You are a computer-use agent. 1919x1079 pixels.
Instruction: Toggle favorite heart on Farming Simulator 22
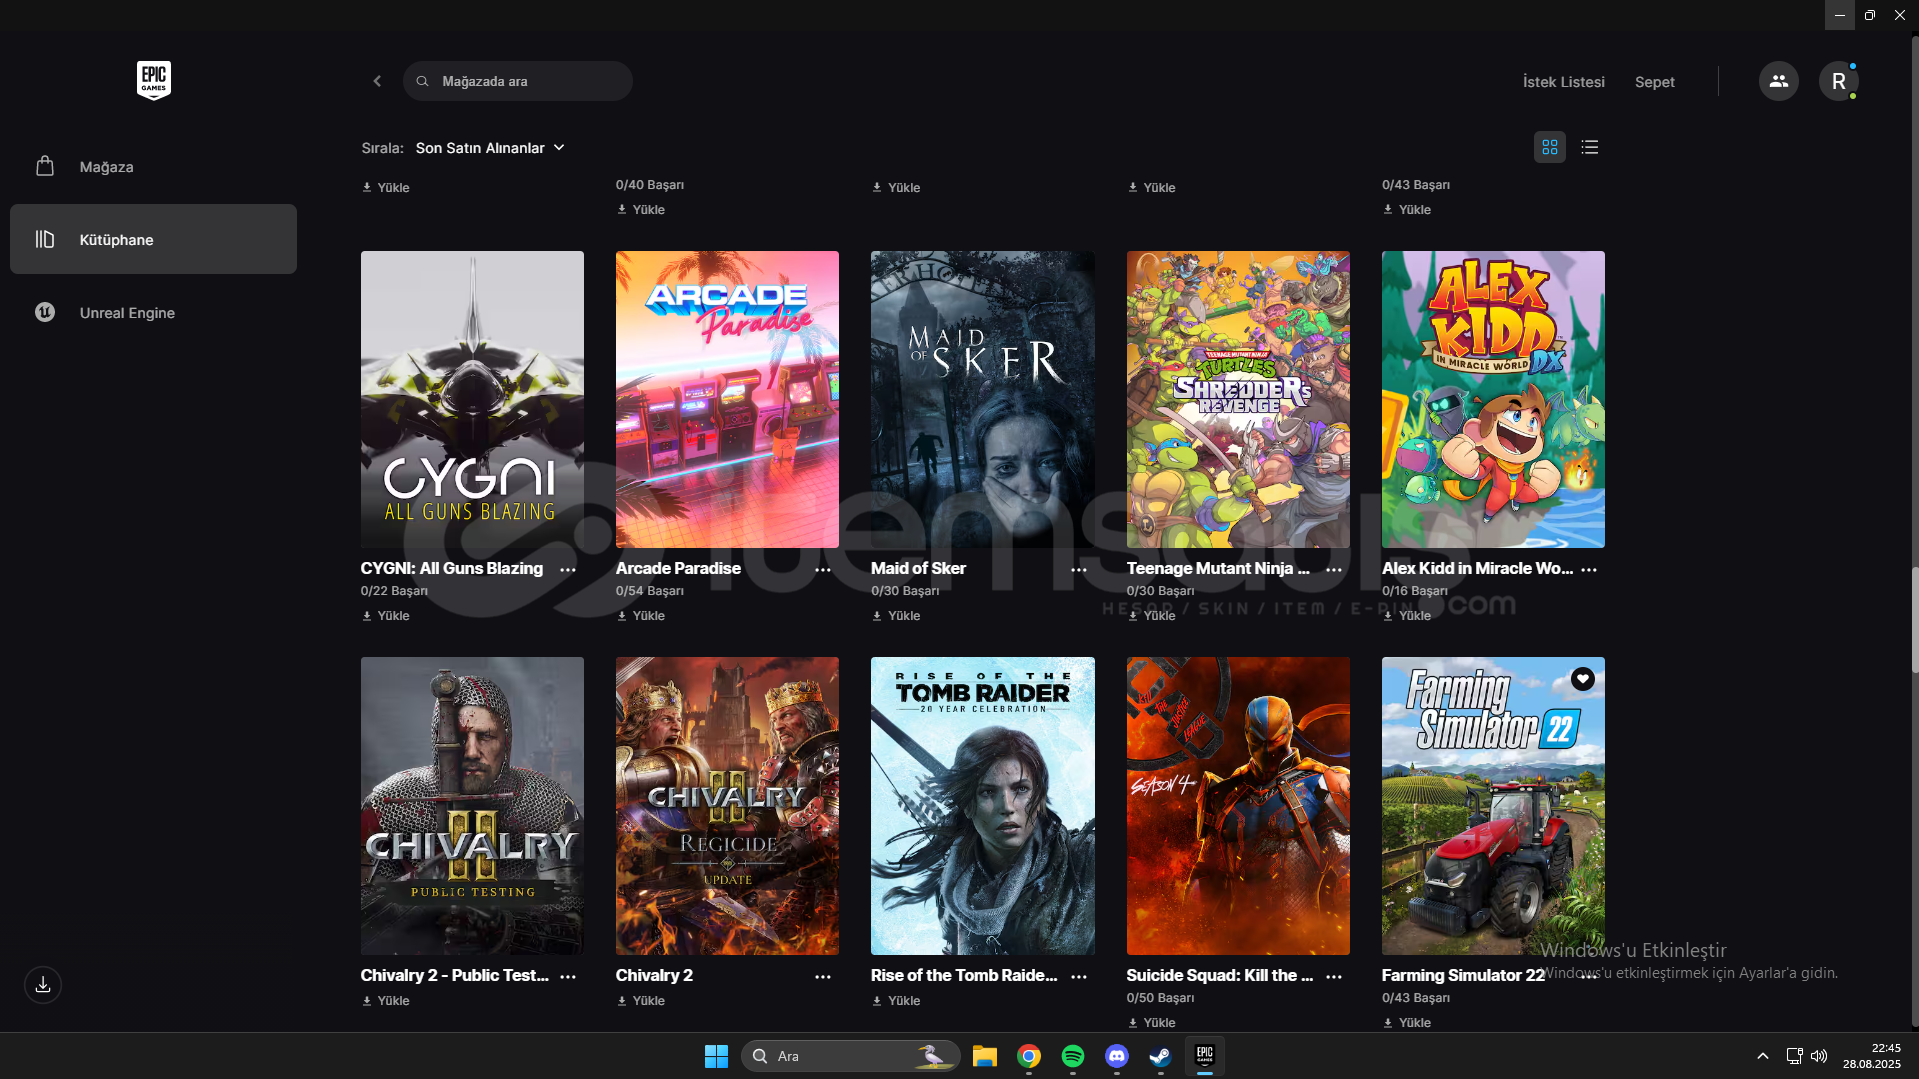click(x=1582, y=679)
